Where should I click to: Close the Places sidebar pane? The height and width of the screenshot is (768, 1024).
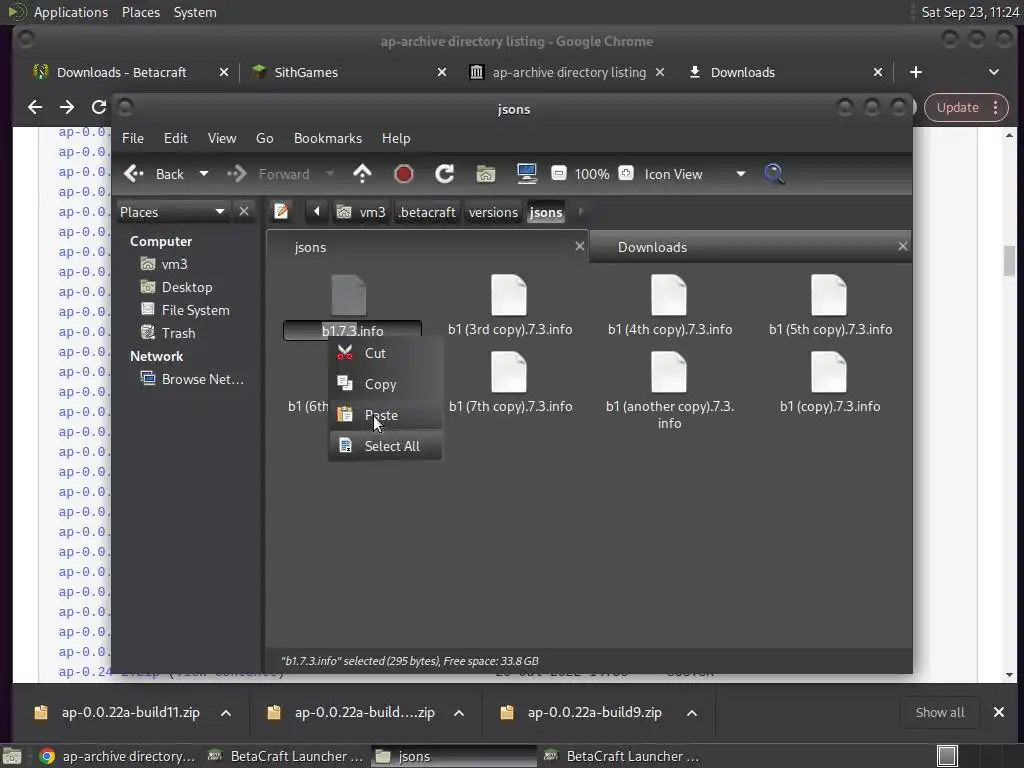pos(244,212)
